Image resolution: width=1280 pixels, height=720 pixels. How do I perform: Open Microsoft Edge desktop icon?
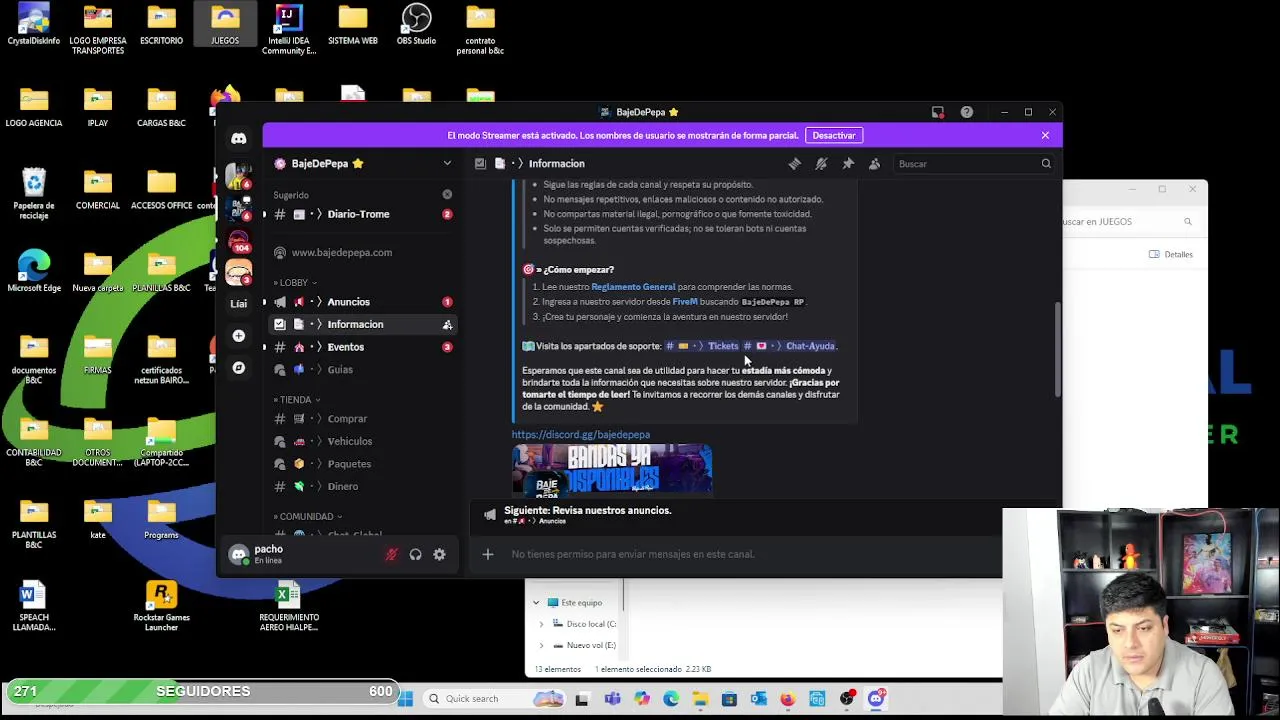click(x=34, y=272)
